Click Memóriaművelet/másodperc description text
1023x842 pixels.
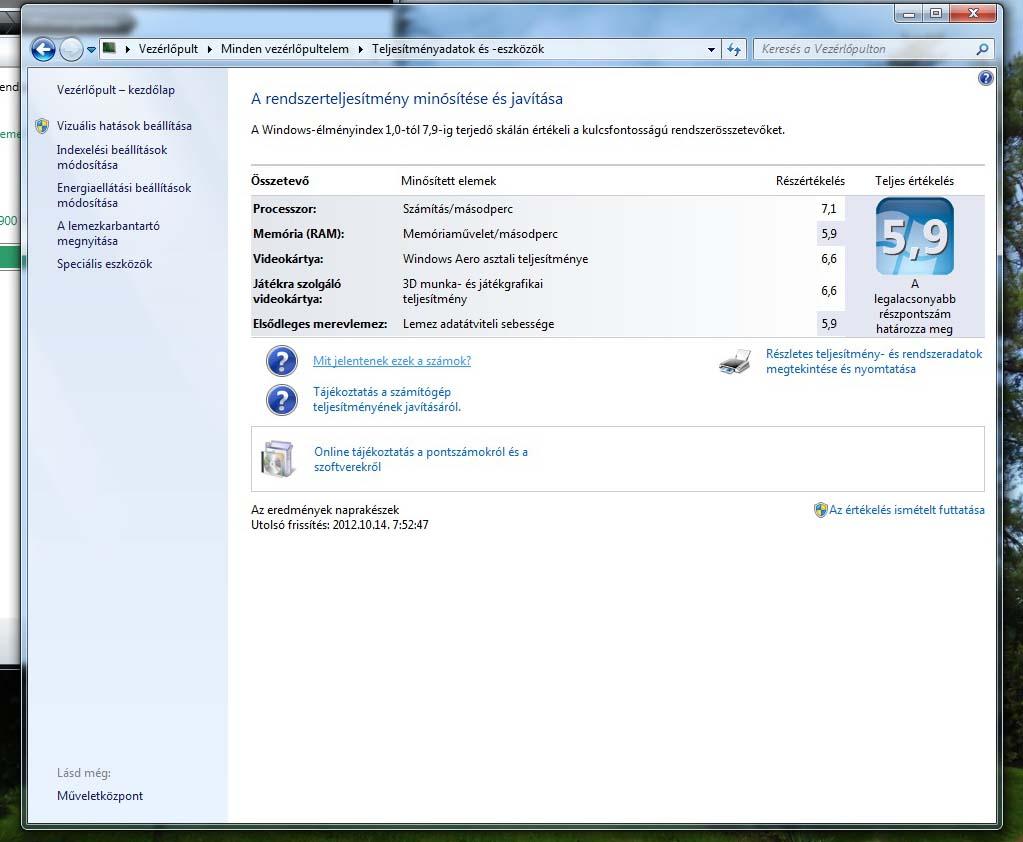point(480,233)
